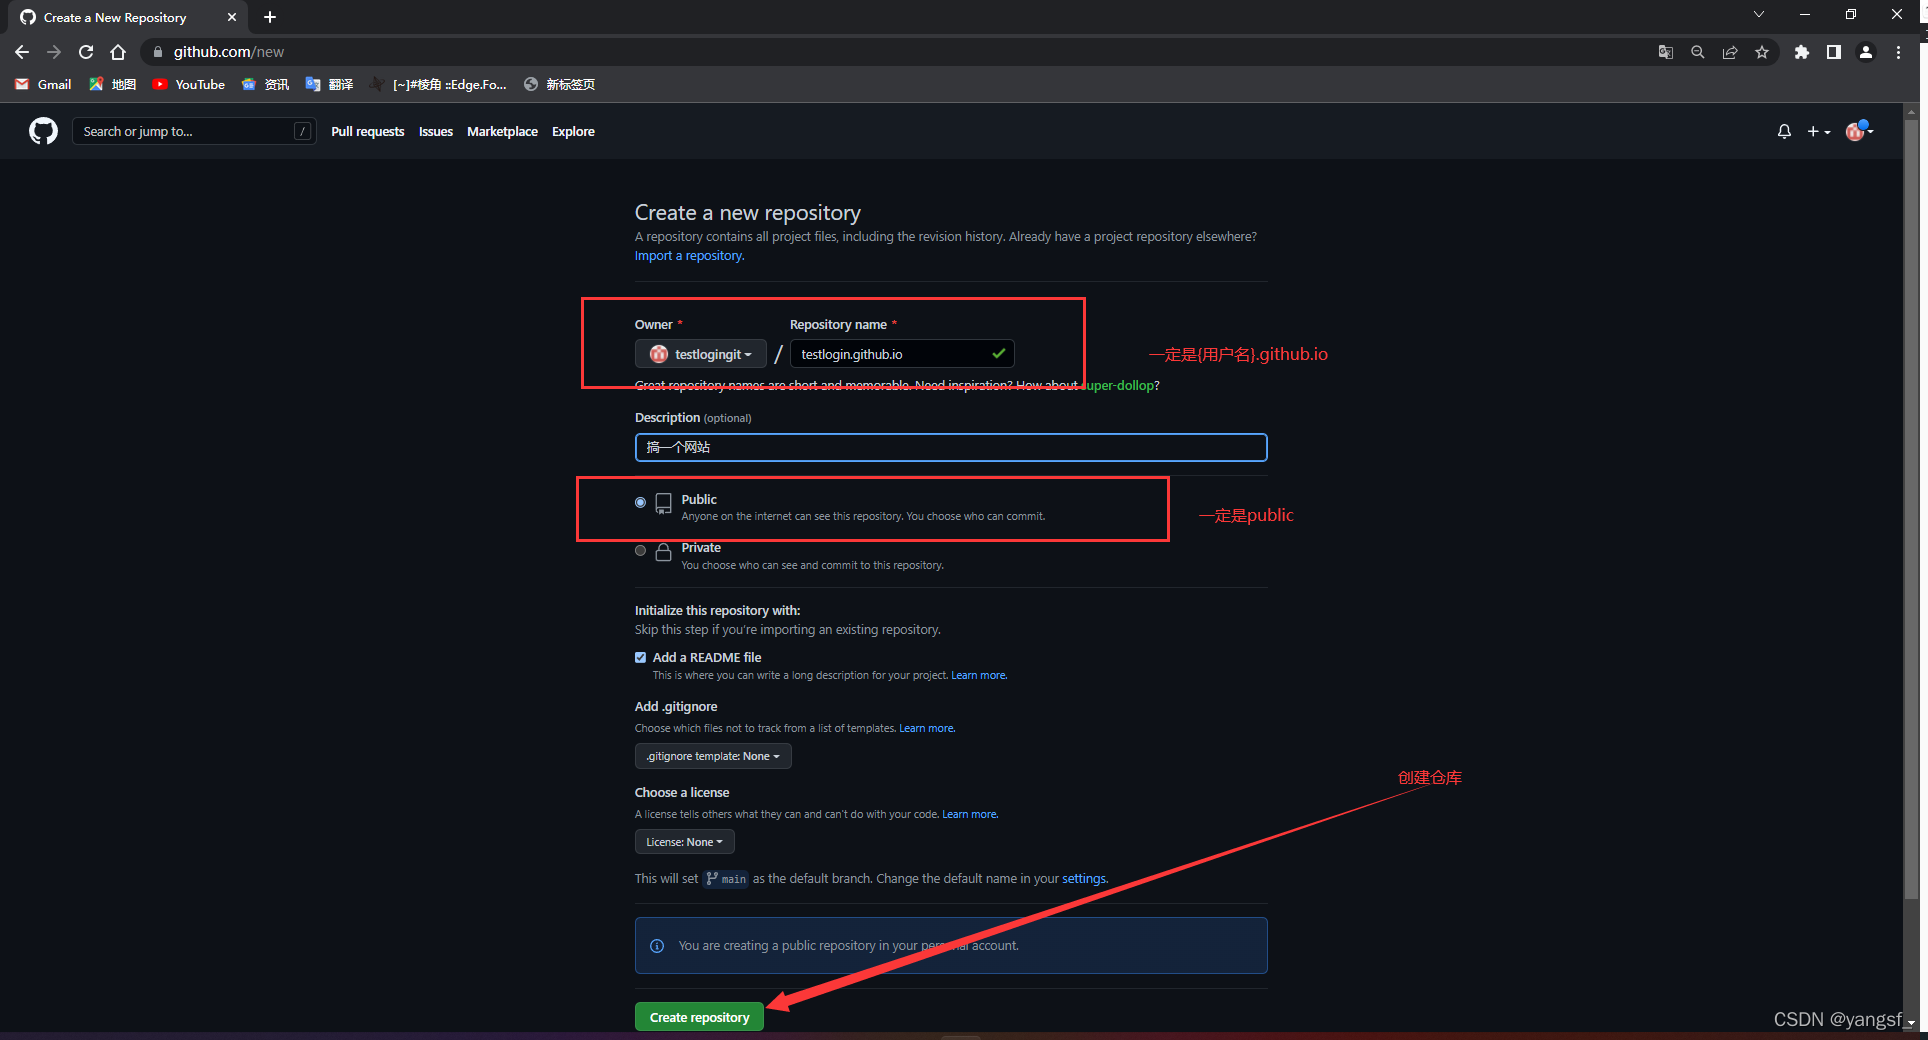Image resolution: width=1928 pixels, height=1040 pixels.
Task: Open the Chrome profile icon
Action: [x=1866, y=52]
